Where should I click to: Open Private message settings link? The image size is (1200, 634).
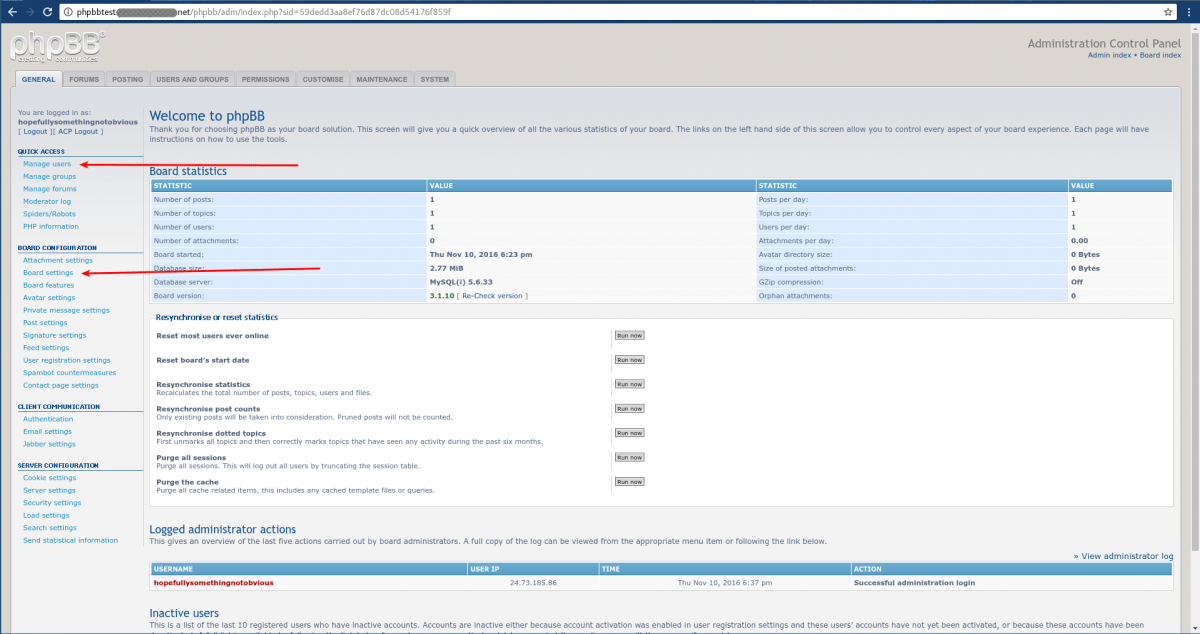click(x=66, y=310)
